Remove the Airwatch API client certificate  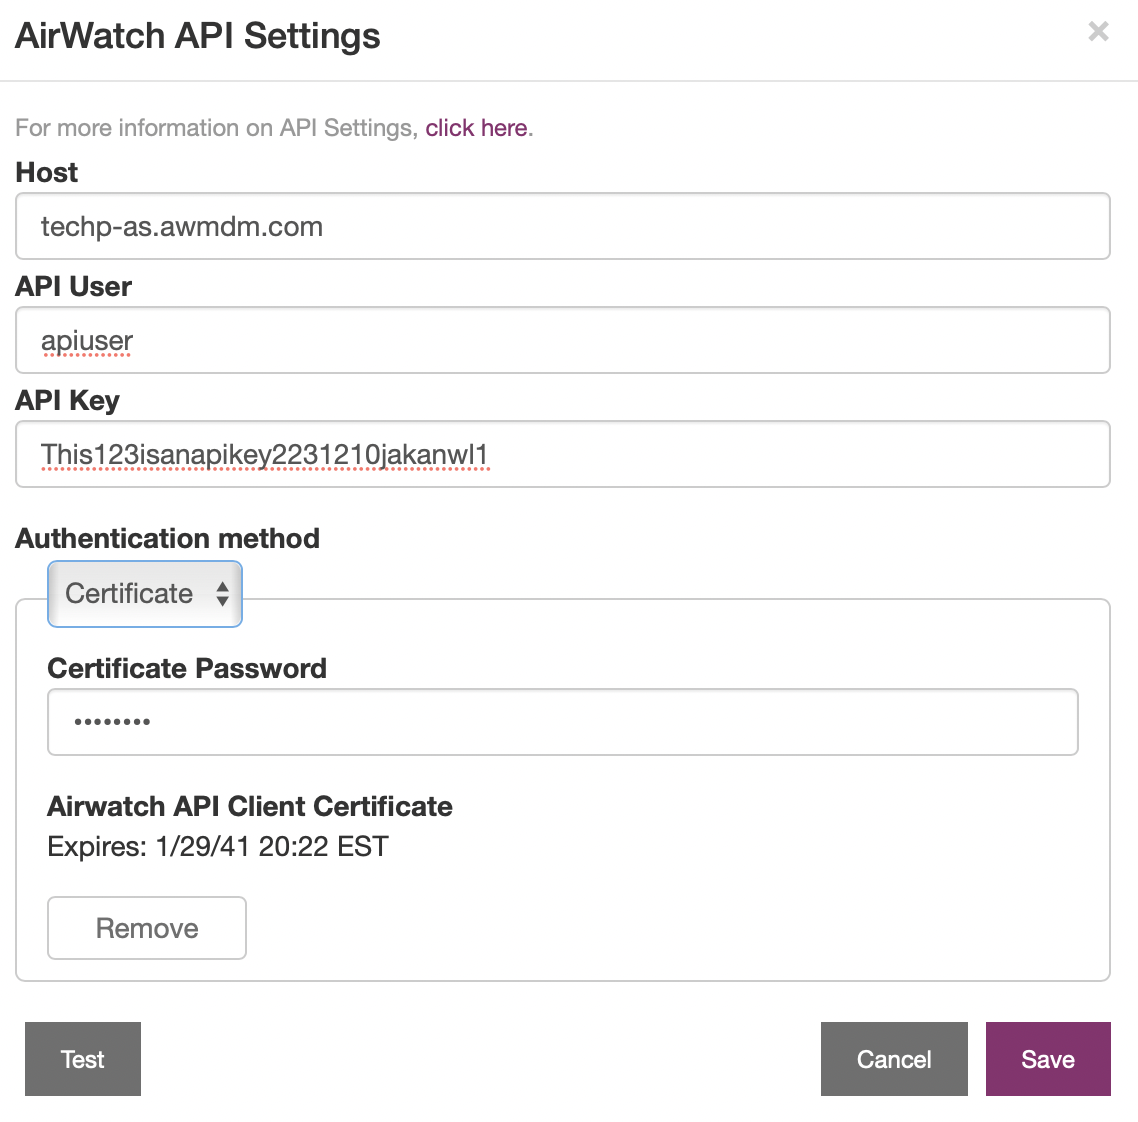[147, 928]
